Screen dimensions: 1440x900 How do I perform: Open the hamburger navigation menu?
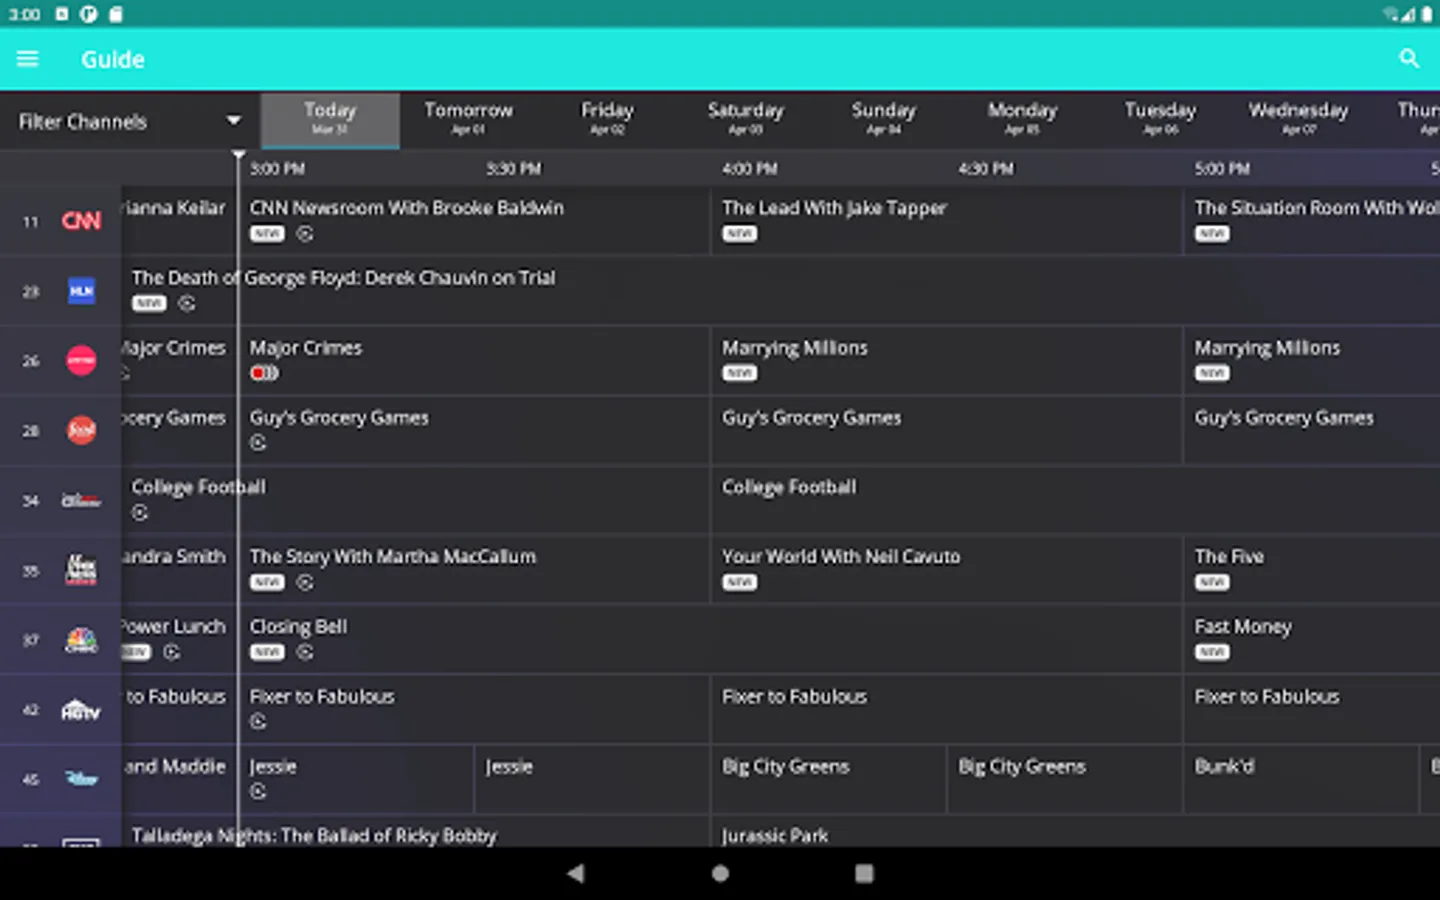pyautogui.click(x=28, y=59)
